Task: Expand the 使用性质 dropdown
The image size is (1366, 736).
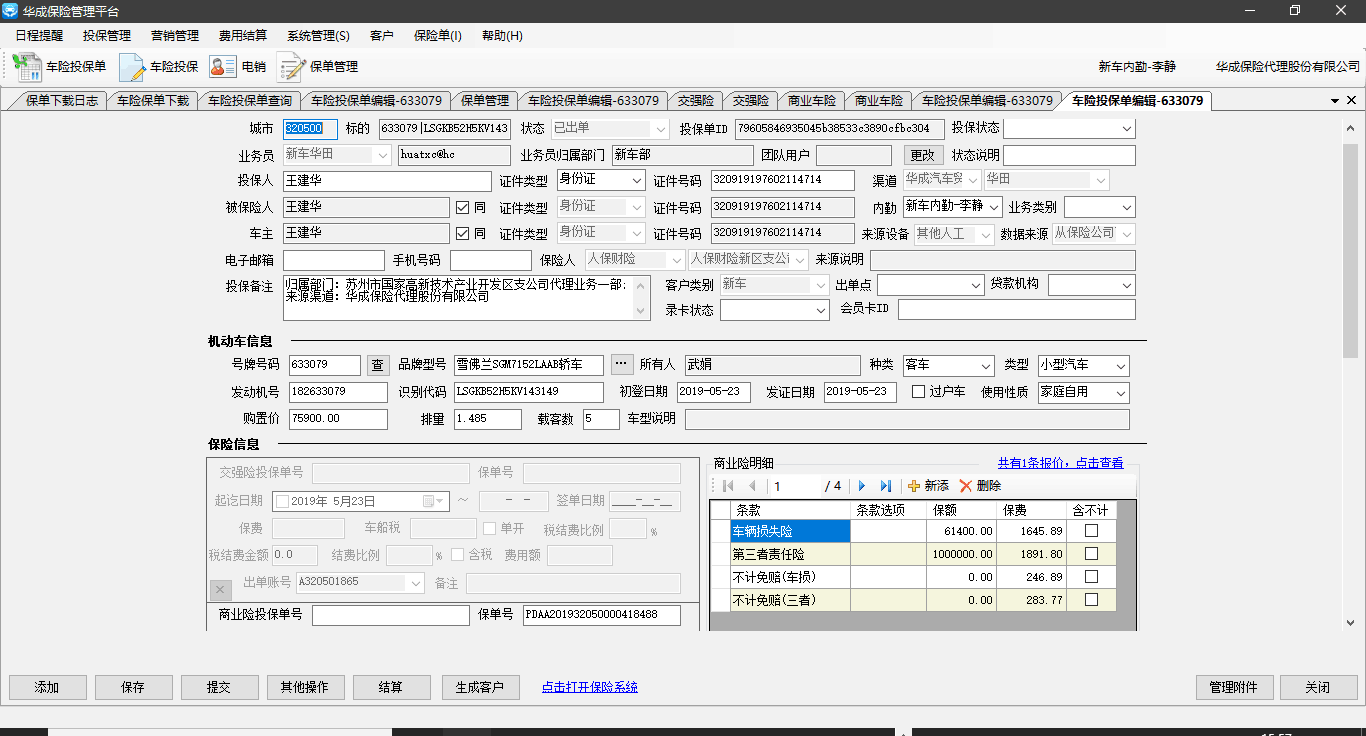Action: coord(1120,392)
